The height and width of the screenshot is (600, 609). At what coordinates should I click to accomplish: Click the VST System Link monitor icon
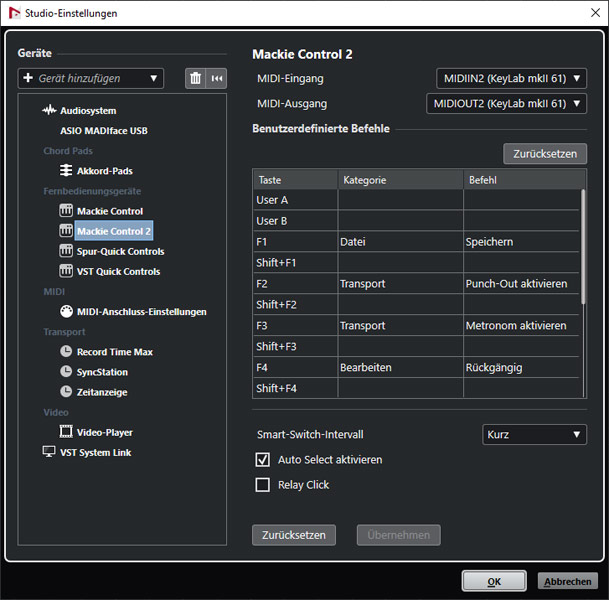pyautogui.click(x=49, y=452)
